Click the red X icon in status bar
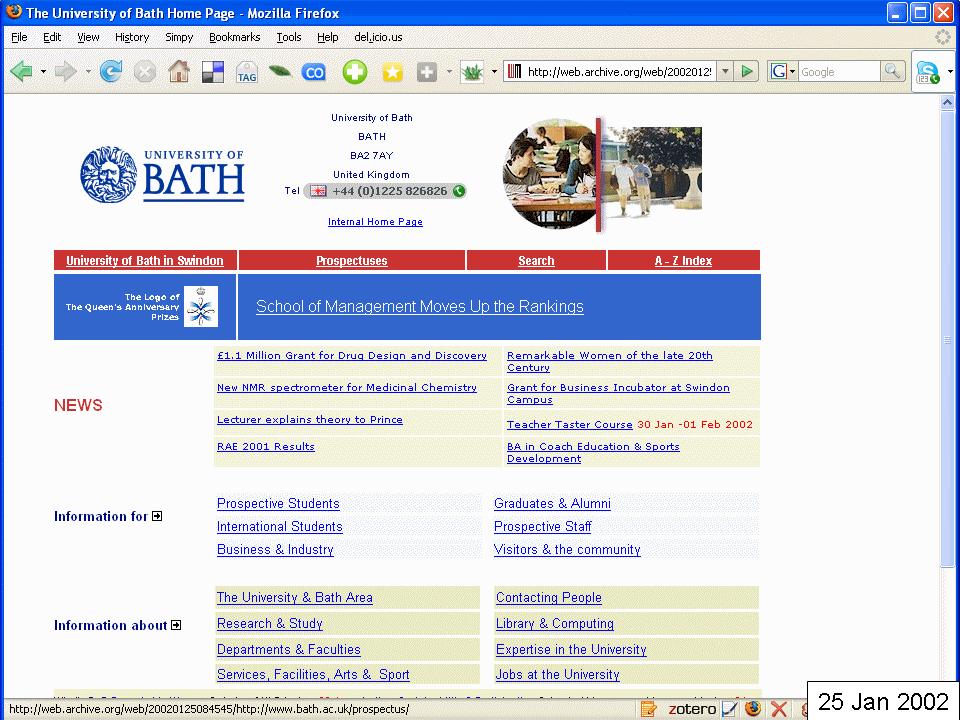The image size is (960, 720). 779,709
